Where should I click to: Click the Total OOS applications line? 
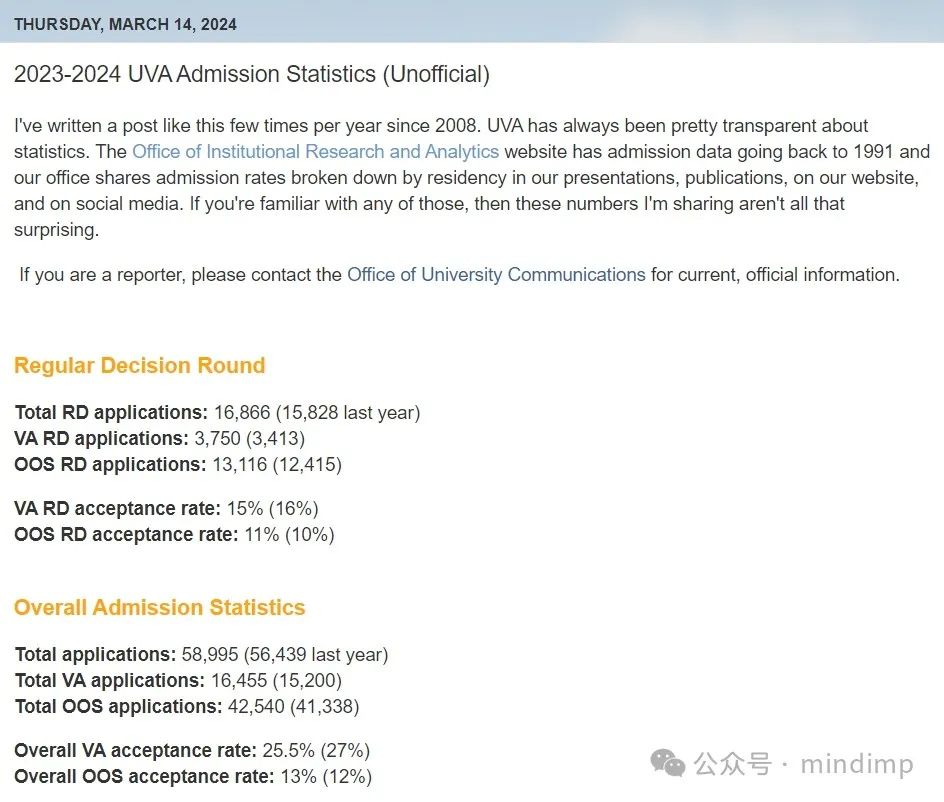[x=187, y=706]
